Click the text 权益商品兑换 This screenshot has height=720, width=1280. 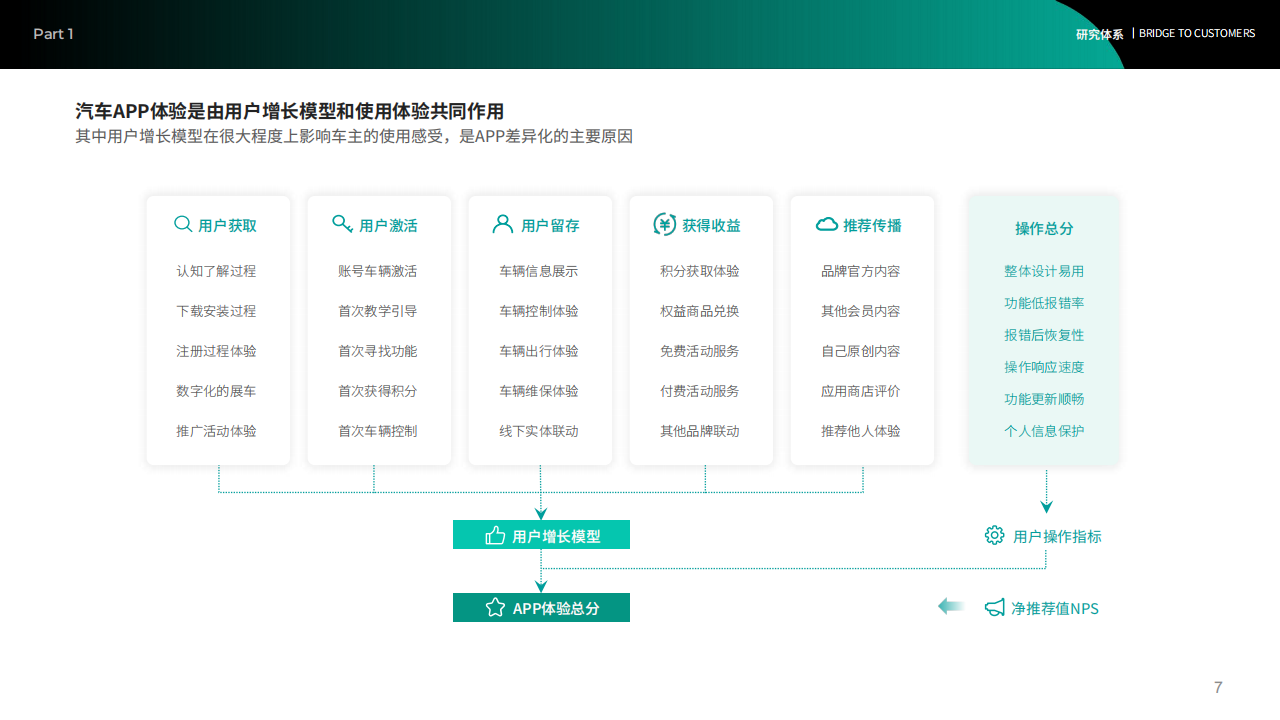(700, 311)
